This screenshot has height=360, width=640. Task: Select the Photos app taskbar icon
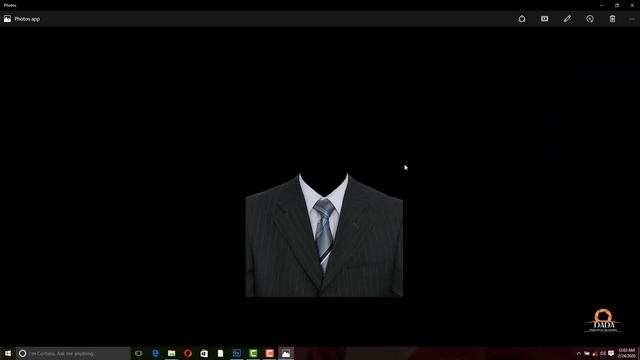pos(286,353)
